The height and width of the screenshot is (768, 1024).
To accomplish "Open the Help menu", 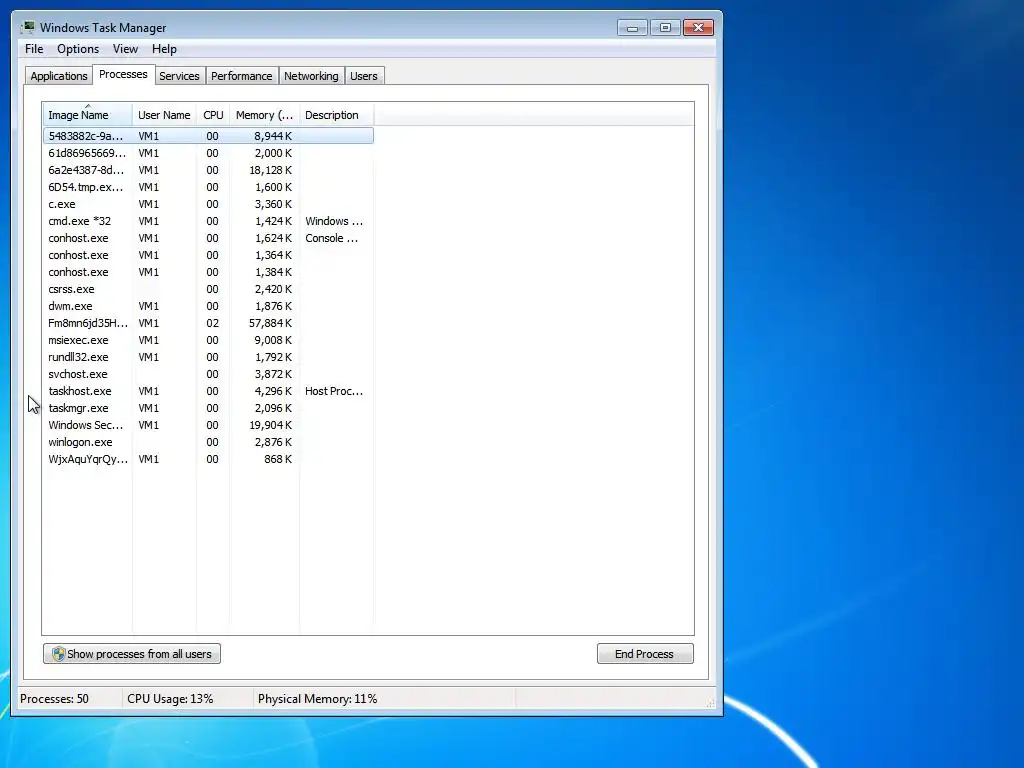I will (164, 49).
